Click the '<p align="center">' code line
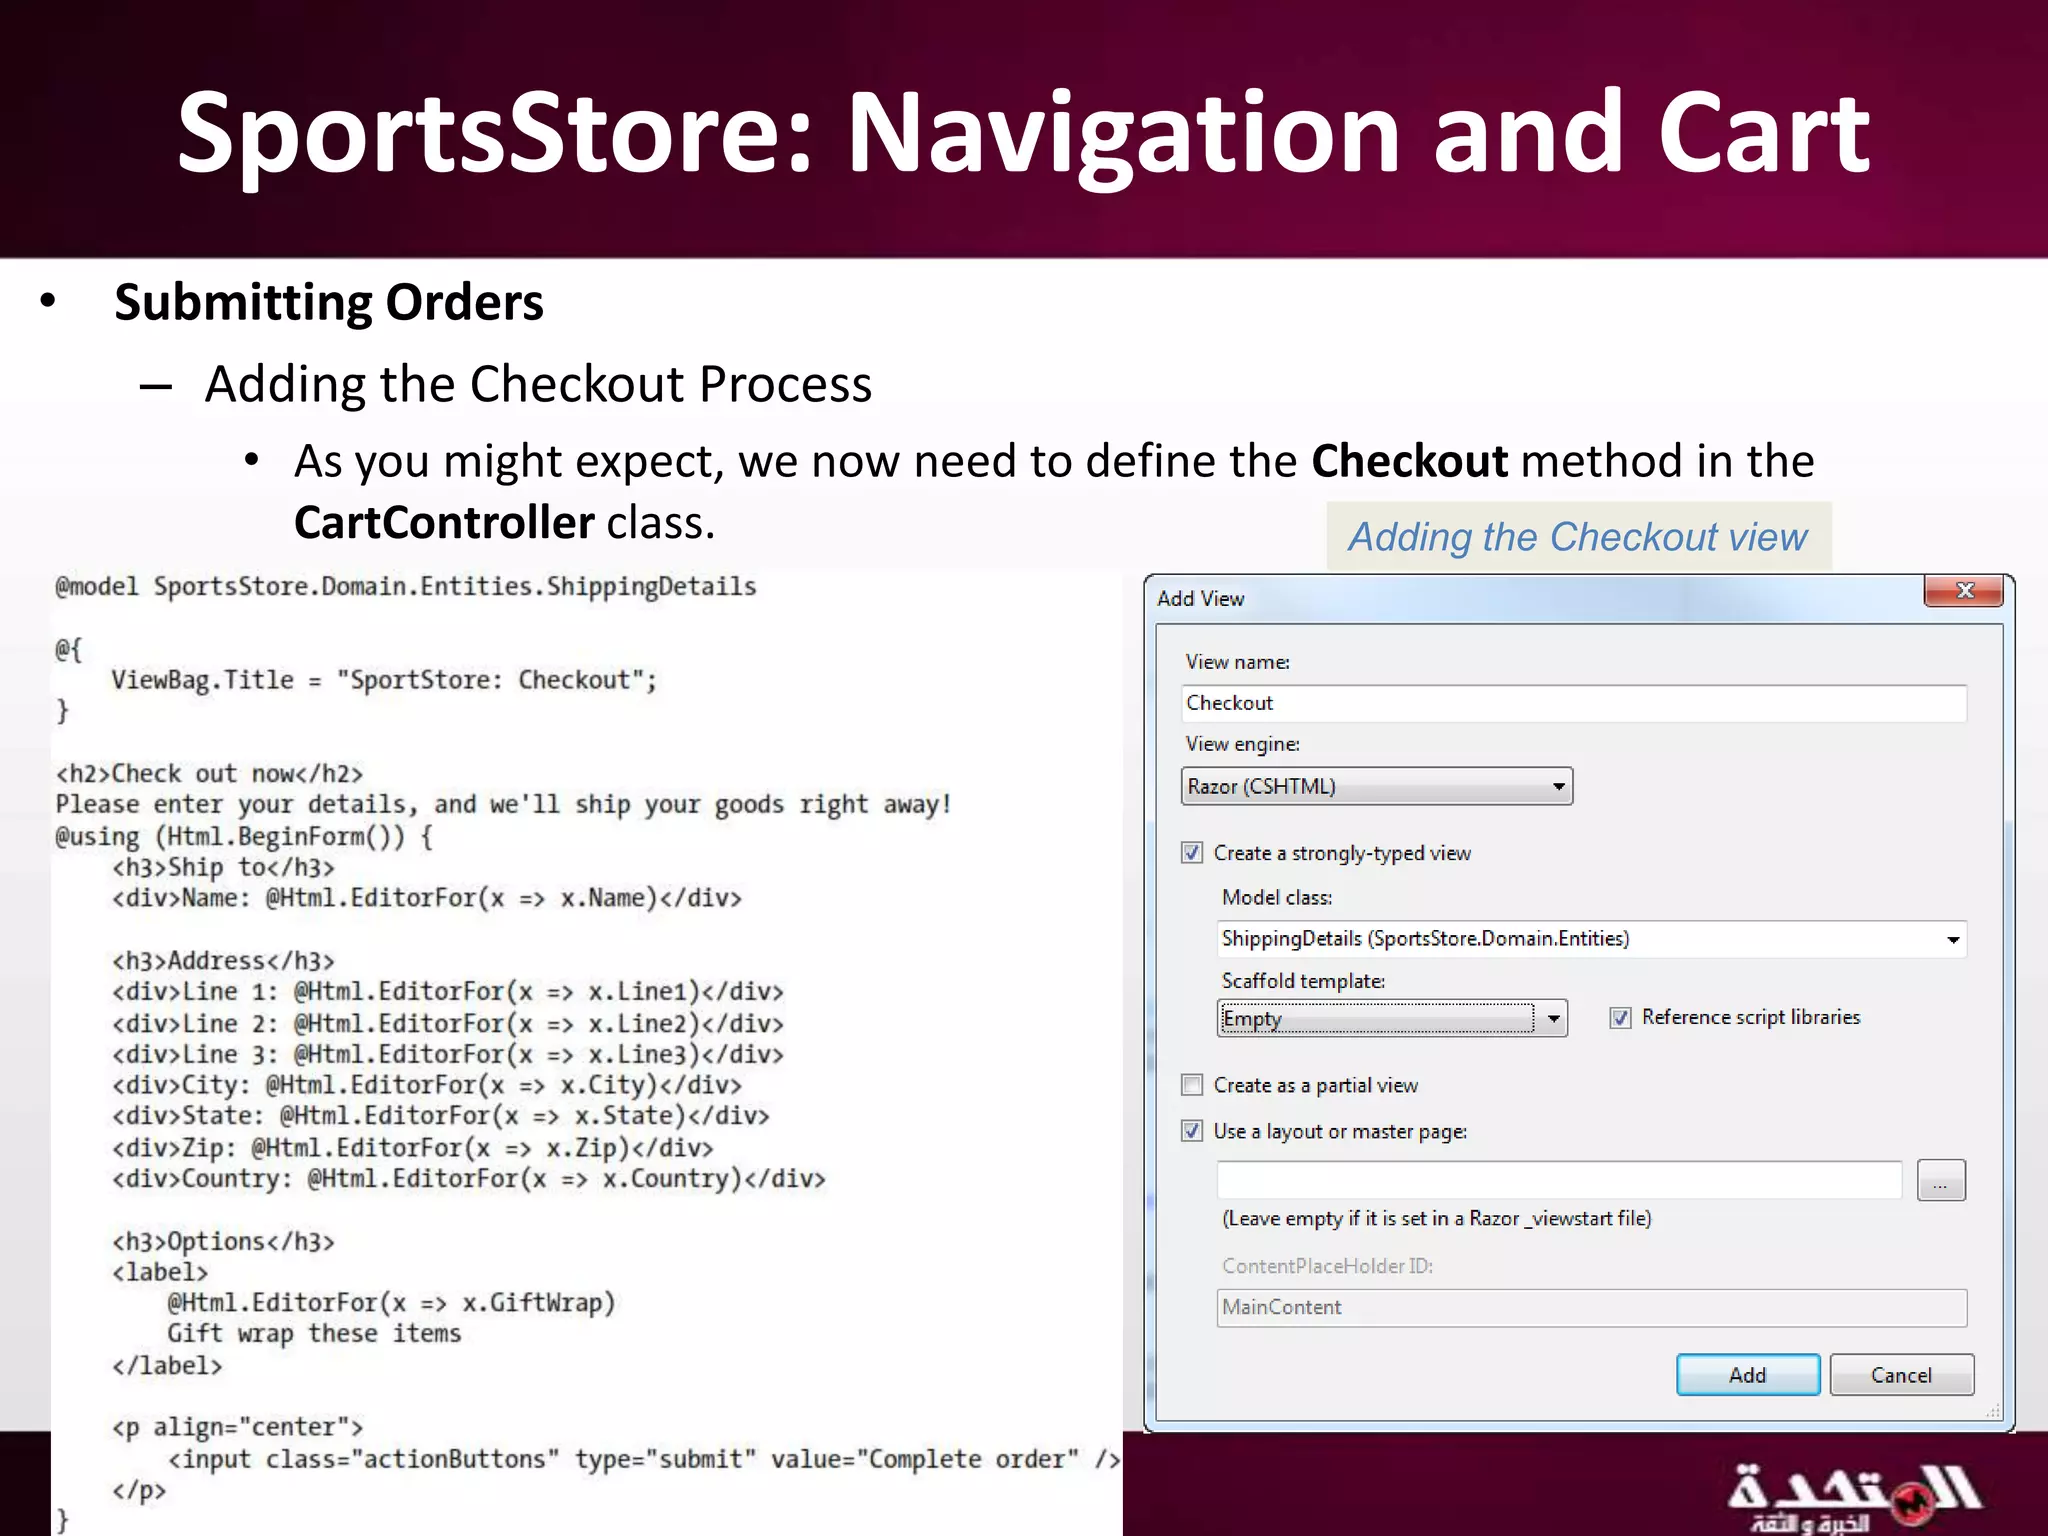The image size is (2048, 1536). (x=237, y=1428)
